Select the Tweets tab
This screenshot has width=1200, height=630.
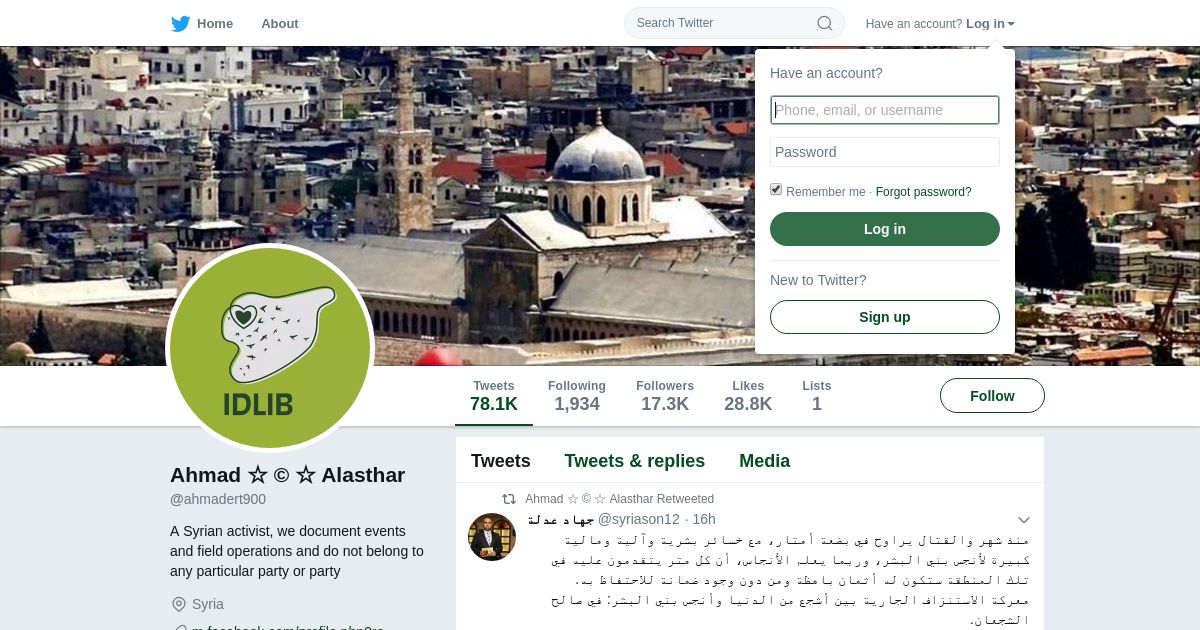click(x=501, y=461)
